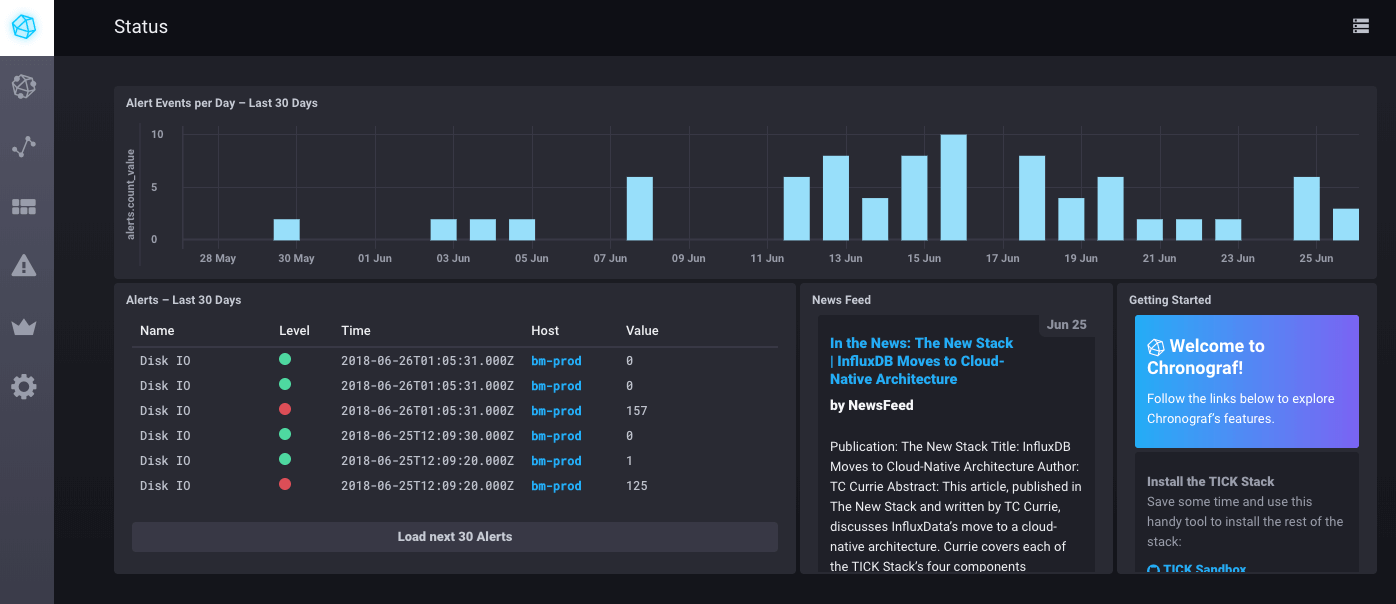
Task: Click the layout icon in the top-right header
Action: 1360,27
